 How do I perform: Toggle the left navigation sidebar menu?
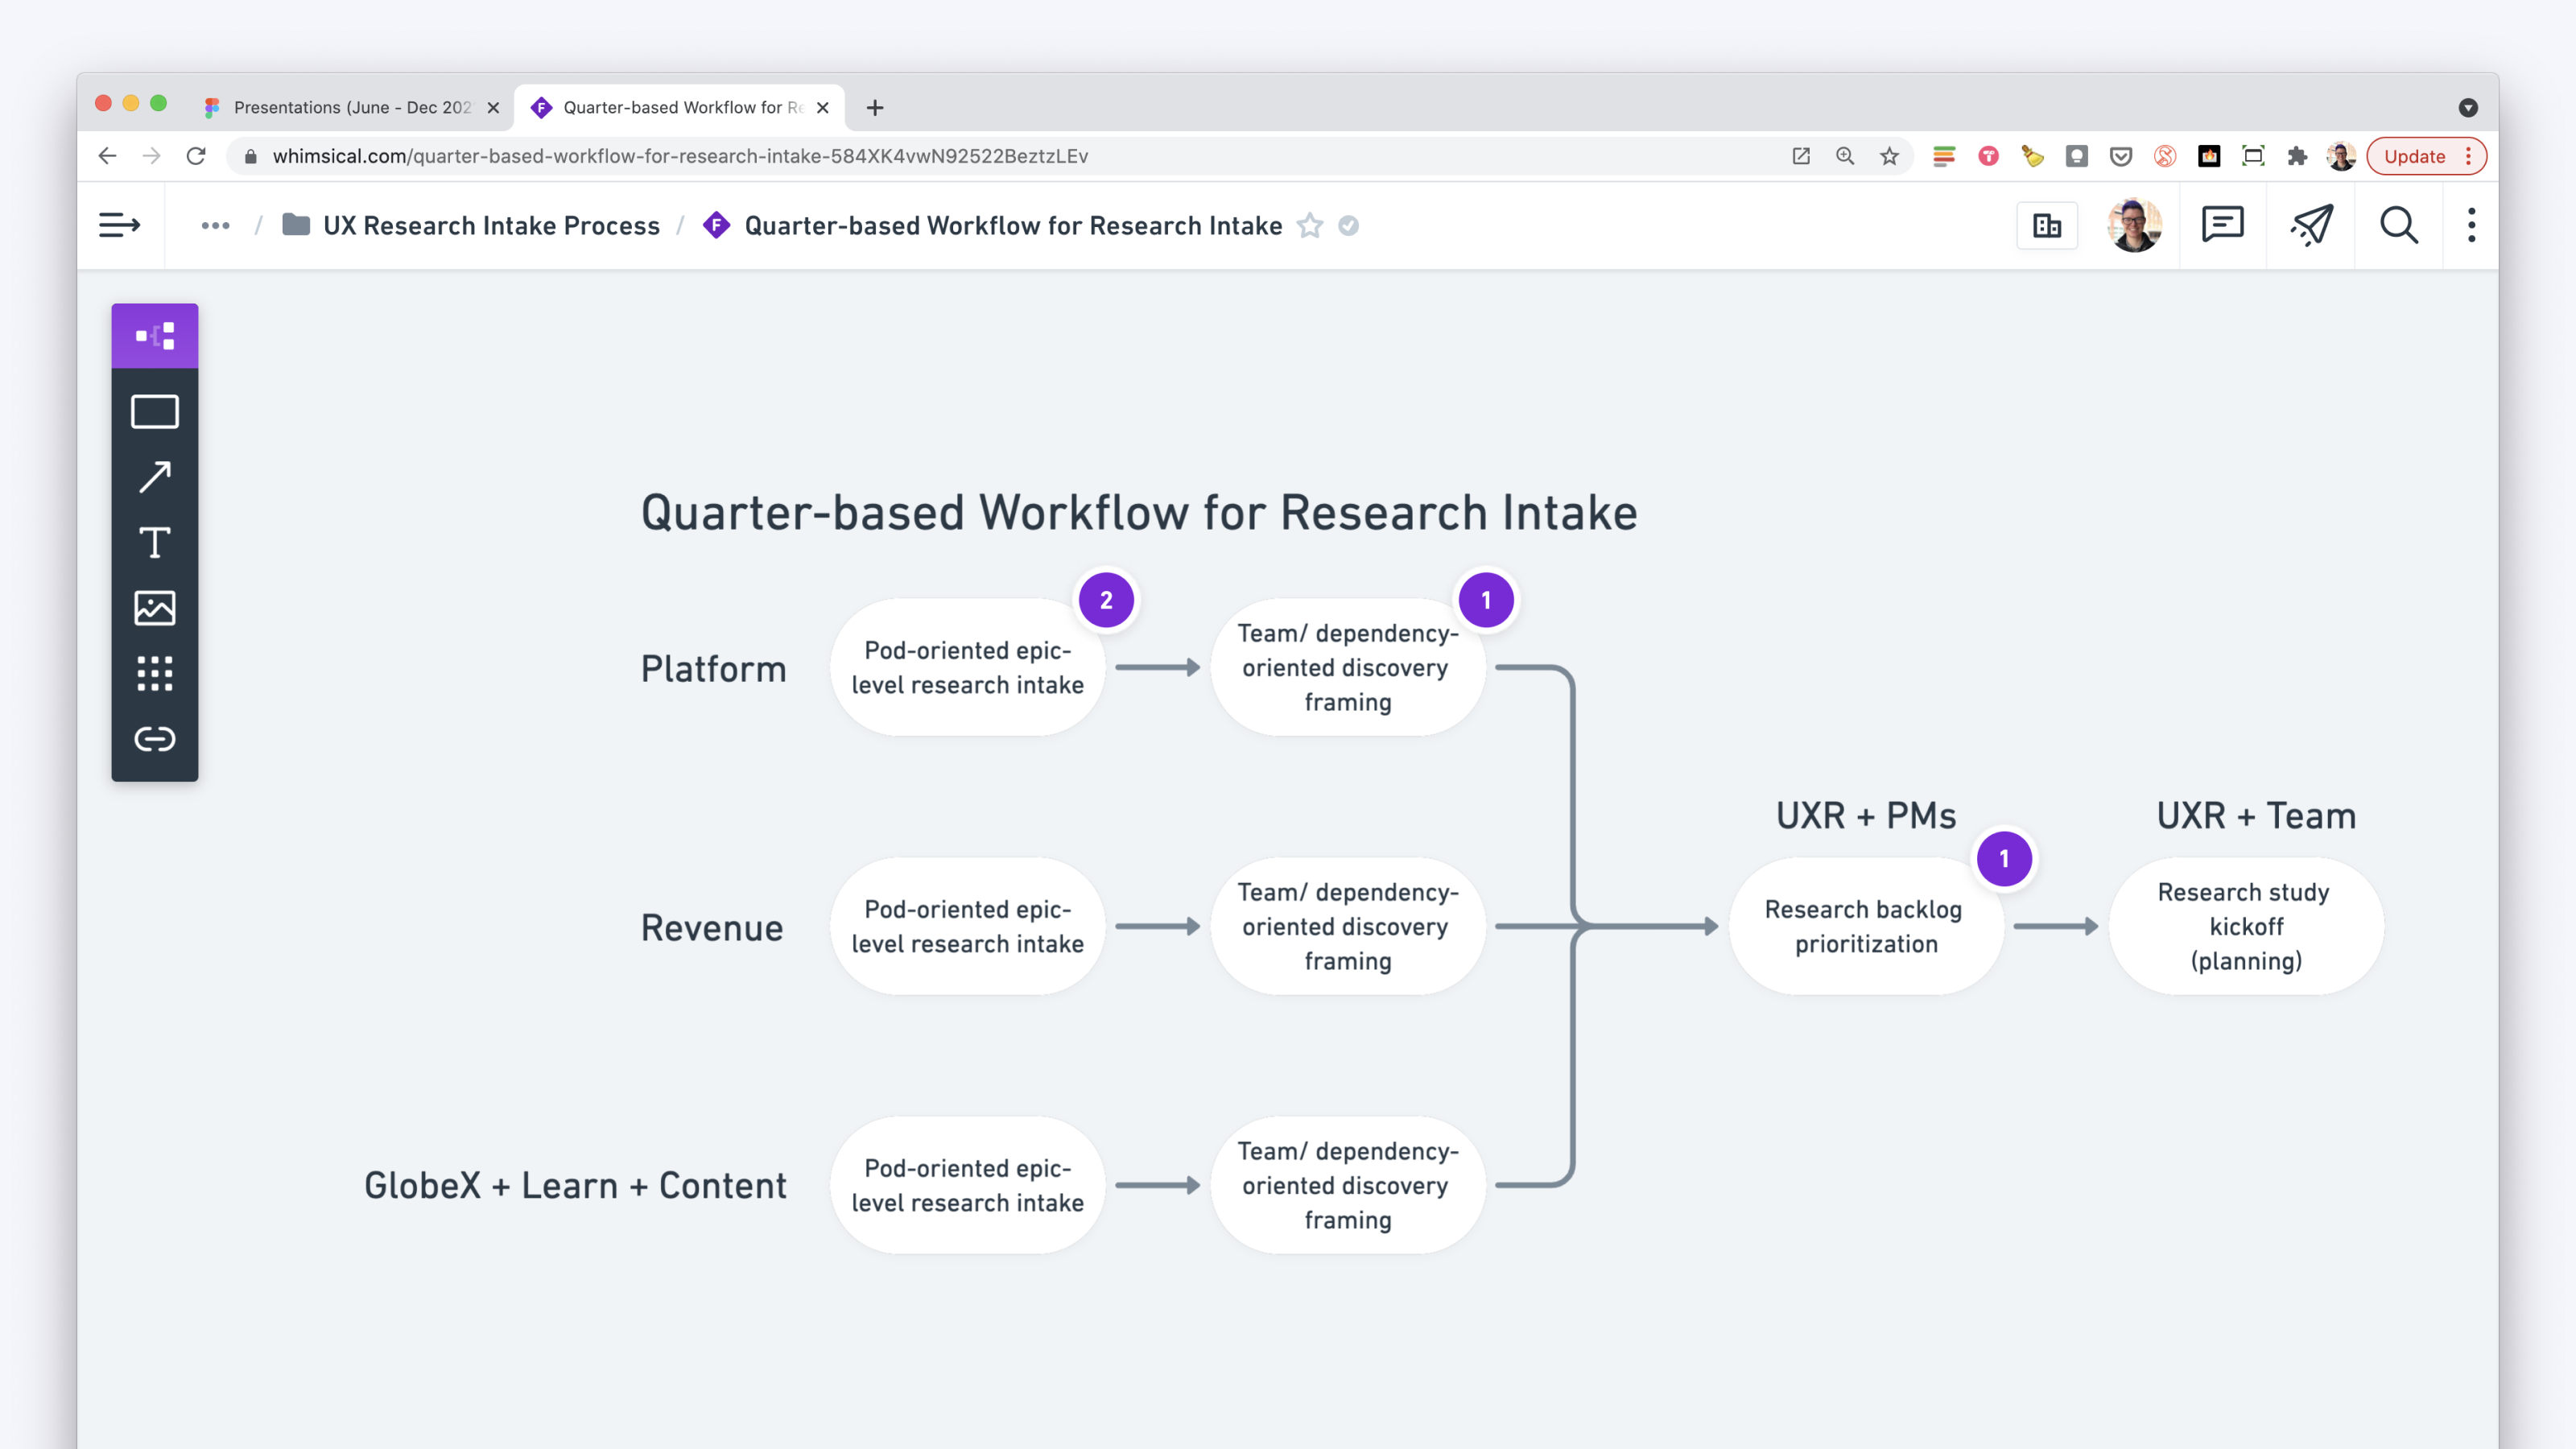[119, 225]
